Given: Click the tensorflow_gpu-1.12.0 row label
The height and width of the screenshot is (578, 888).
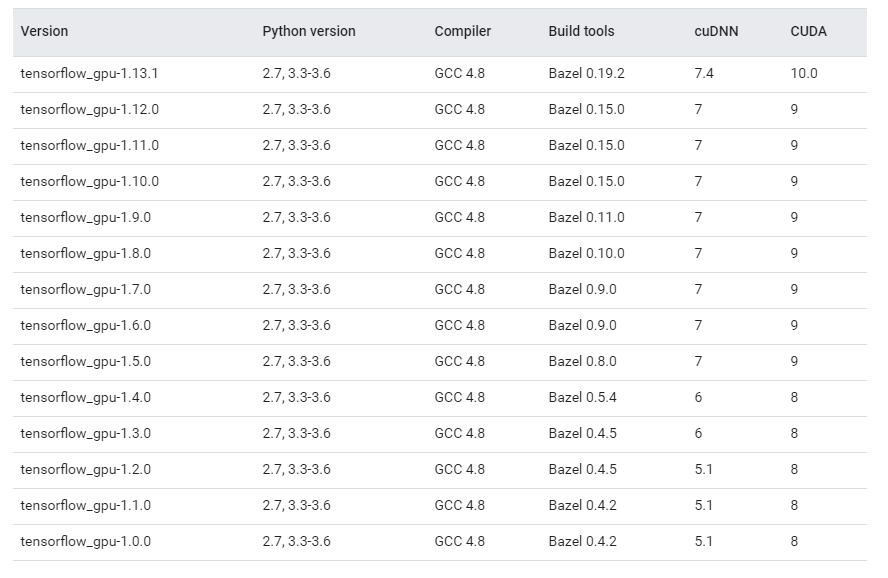Looking at the screenshot, I should pyautogui.click(x=89, y=110).
